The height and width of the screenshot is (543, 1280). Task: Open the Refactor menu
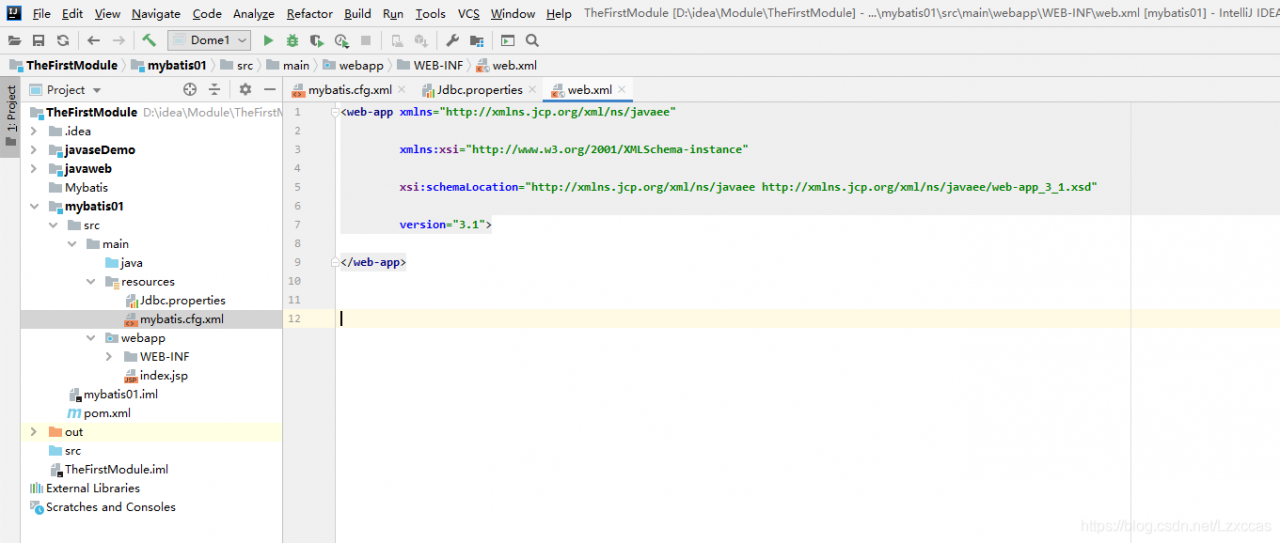pyautogui.click(x=310, y=14)
